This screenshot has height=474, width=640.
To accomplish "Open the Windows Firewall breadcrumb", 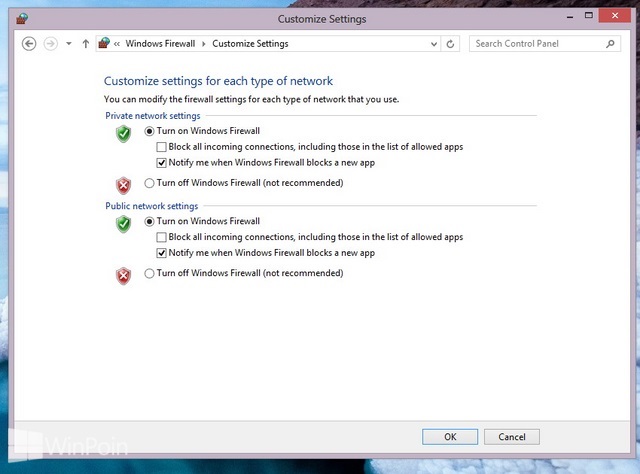I will (160, 44).
